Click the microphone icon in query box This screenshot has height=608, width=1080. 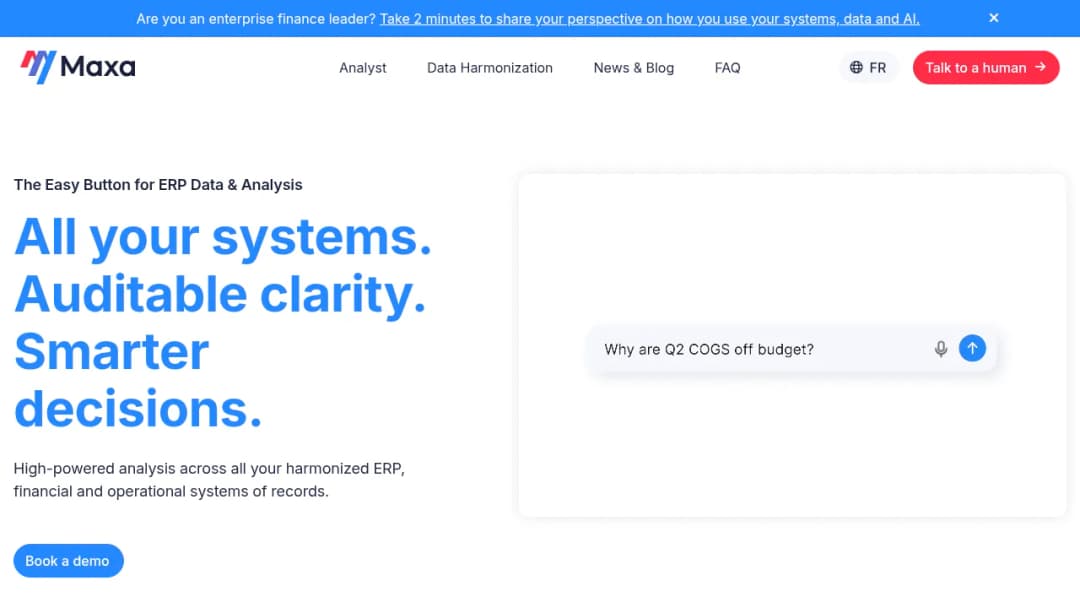tap(940, 349)
